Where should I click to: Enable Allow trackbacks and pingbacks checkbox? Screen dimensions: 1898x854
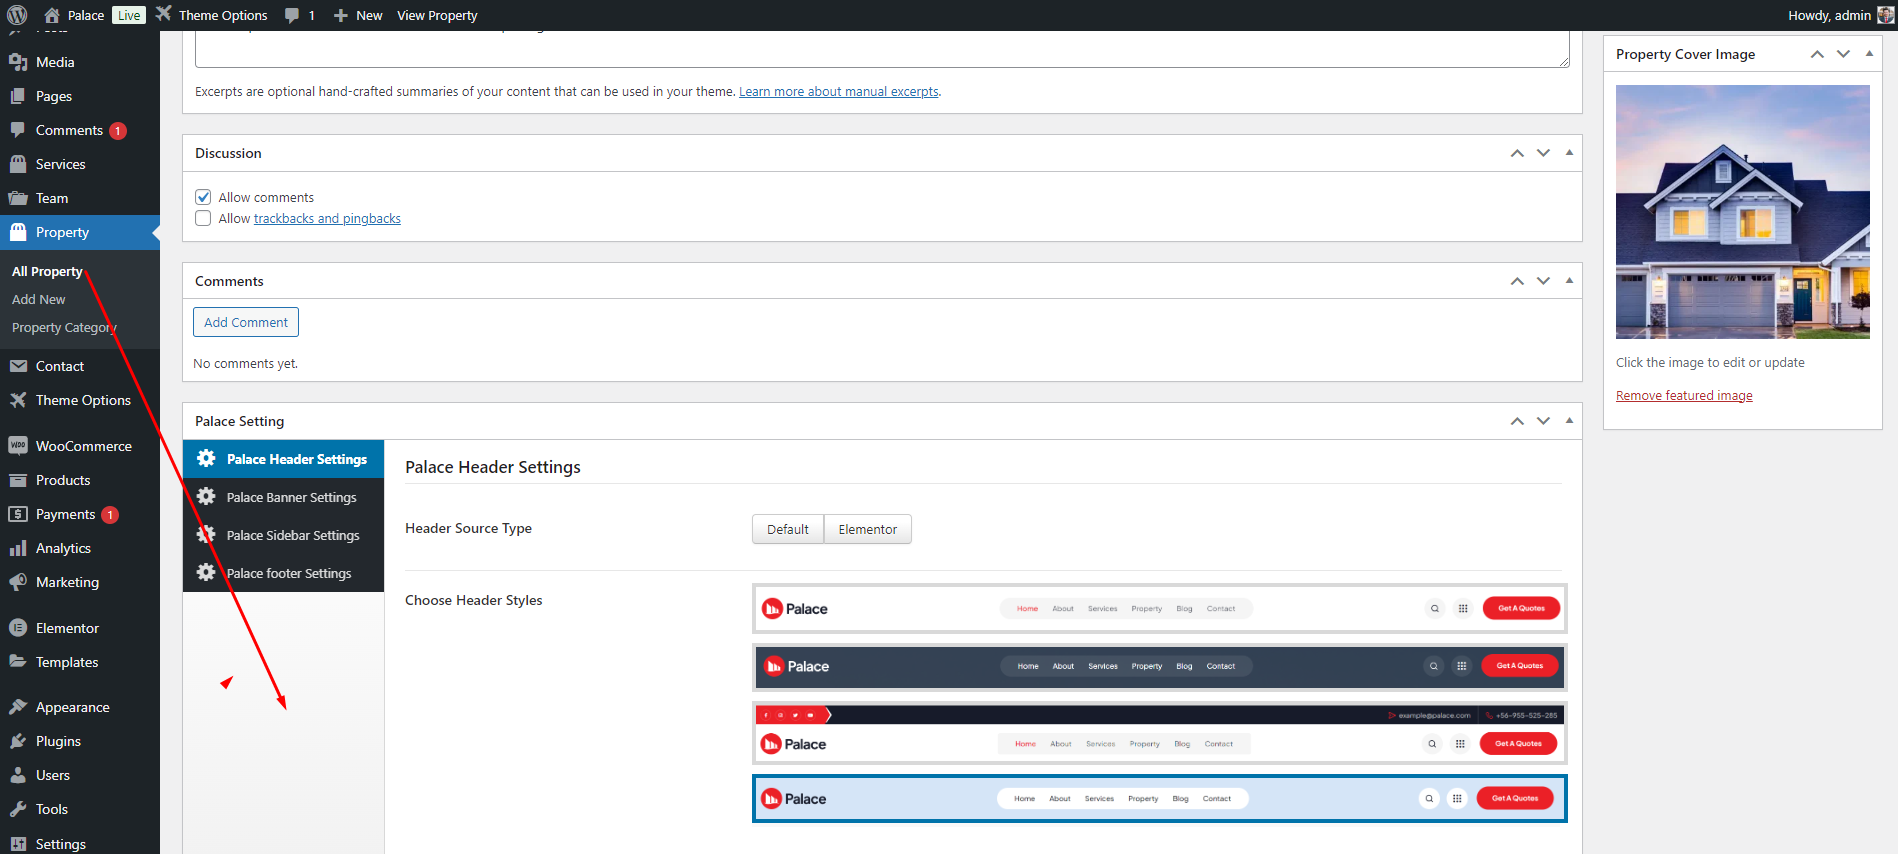(203, 218)
